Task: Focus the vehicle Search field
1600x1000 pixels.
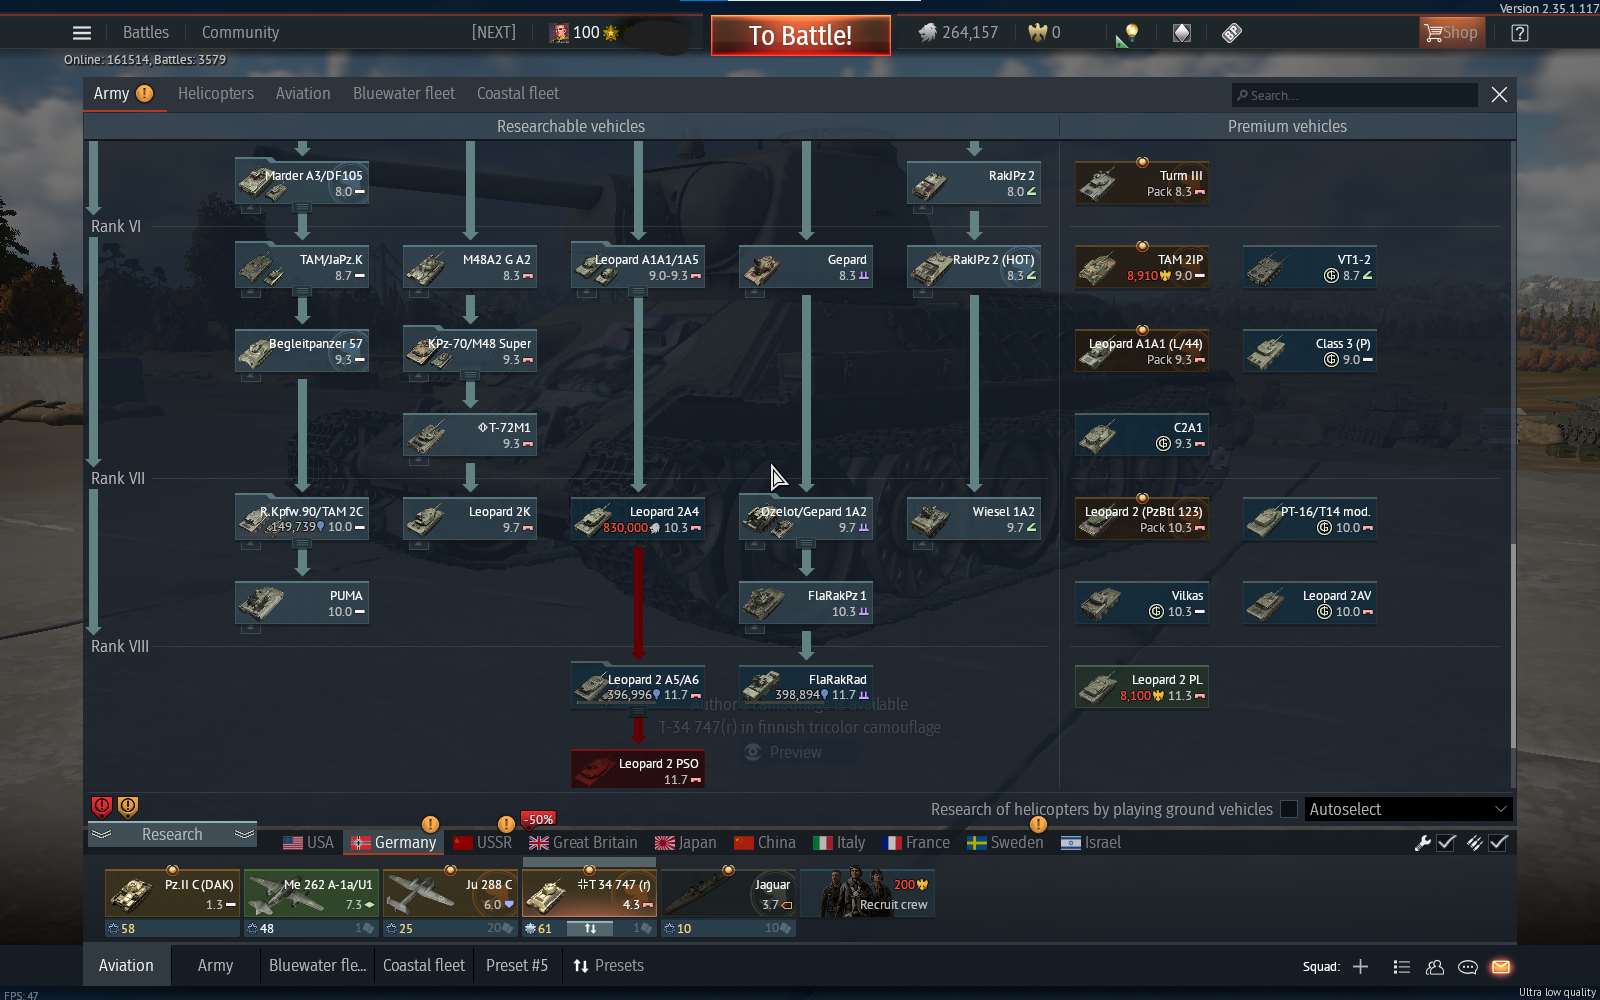Action: pos(1355,95)
